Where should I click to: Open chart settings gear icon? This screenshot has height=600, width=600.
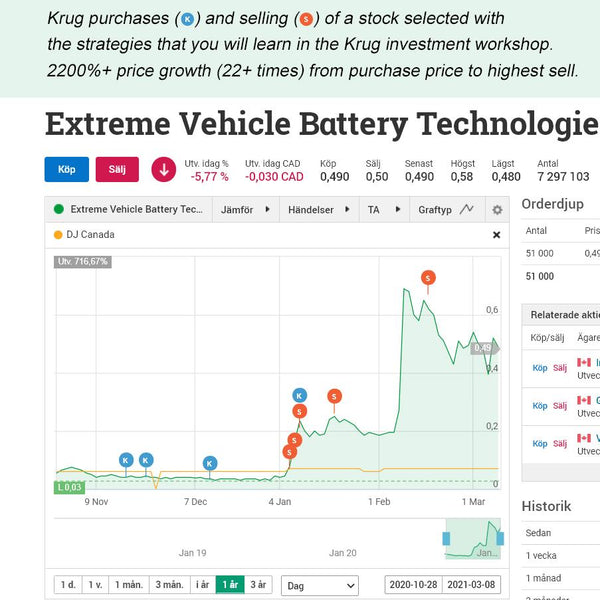[x=497, y=210]
